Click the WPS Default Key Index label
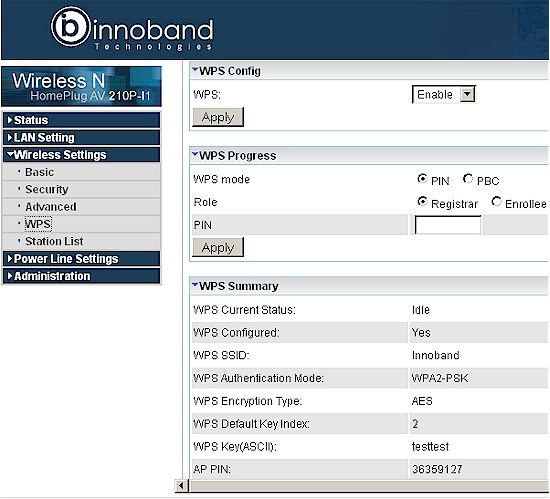Viewport: 550px width, 499px height. click(251, 424)
